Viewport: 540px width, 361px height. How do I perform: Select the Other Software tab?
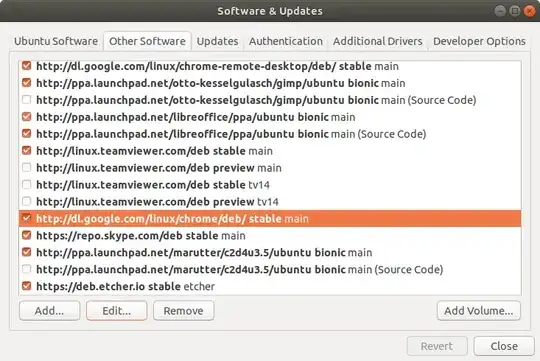147,41
